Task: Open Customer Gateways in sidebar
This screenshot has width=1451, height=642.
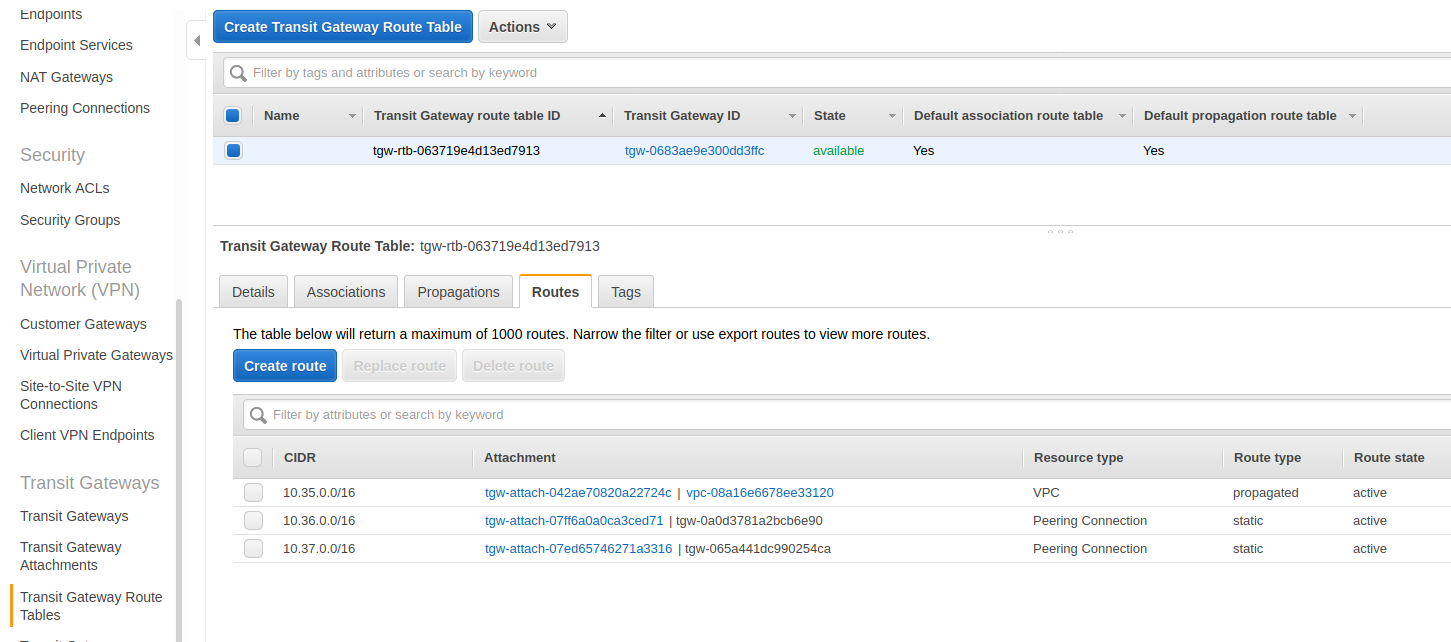Action: click(x=83, y=324)
